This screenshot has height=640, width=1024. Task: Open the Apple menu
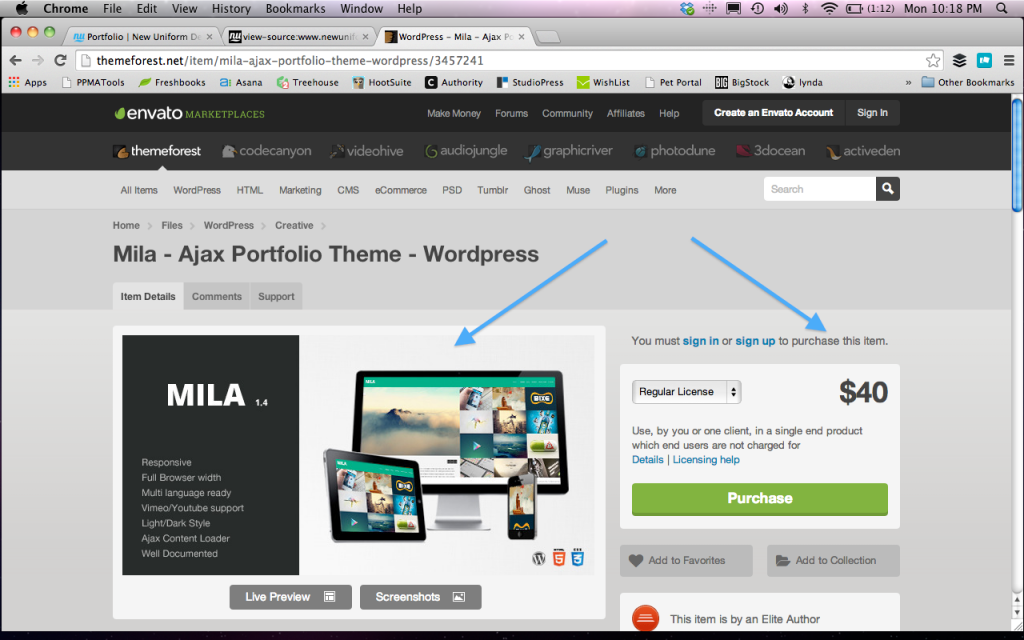click(22, 8)
